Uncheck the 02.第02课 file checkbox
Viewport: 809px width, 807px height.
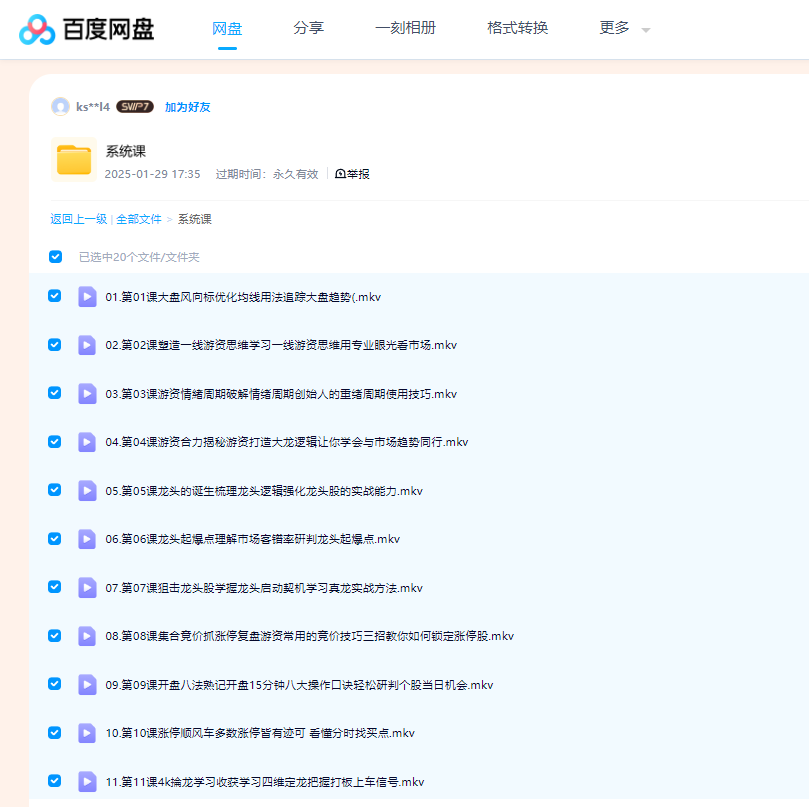click(55, 344)
